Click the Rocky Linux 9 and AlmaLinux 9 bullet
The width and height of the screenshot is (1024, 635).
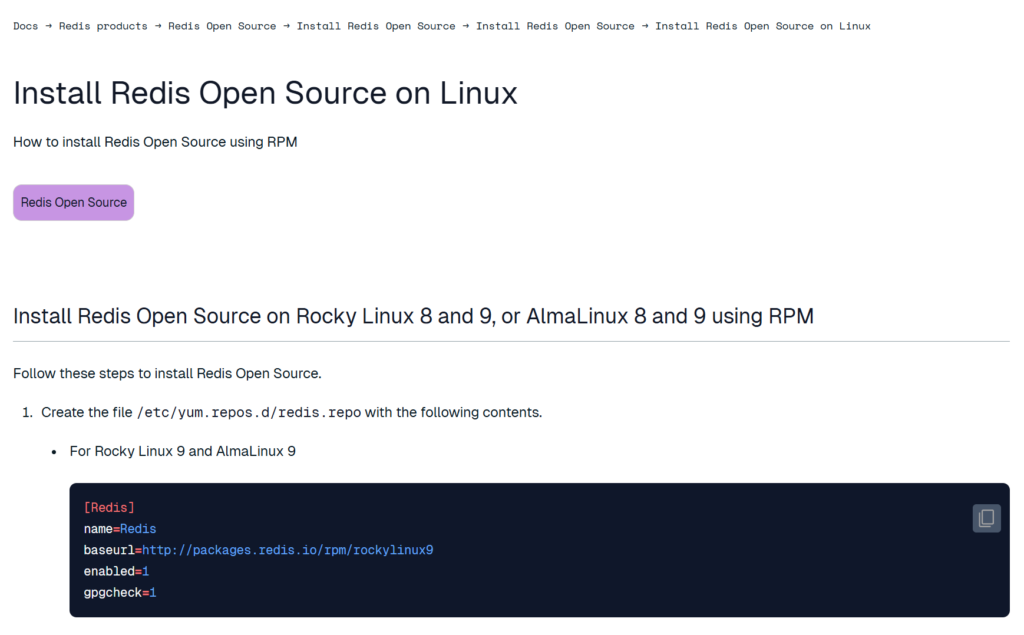(182, 451)
